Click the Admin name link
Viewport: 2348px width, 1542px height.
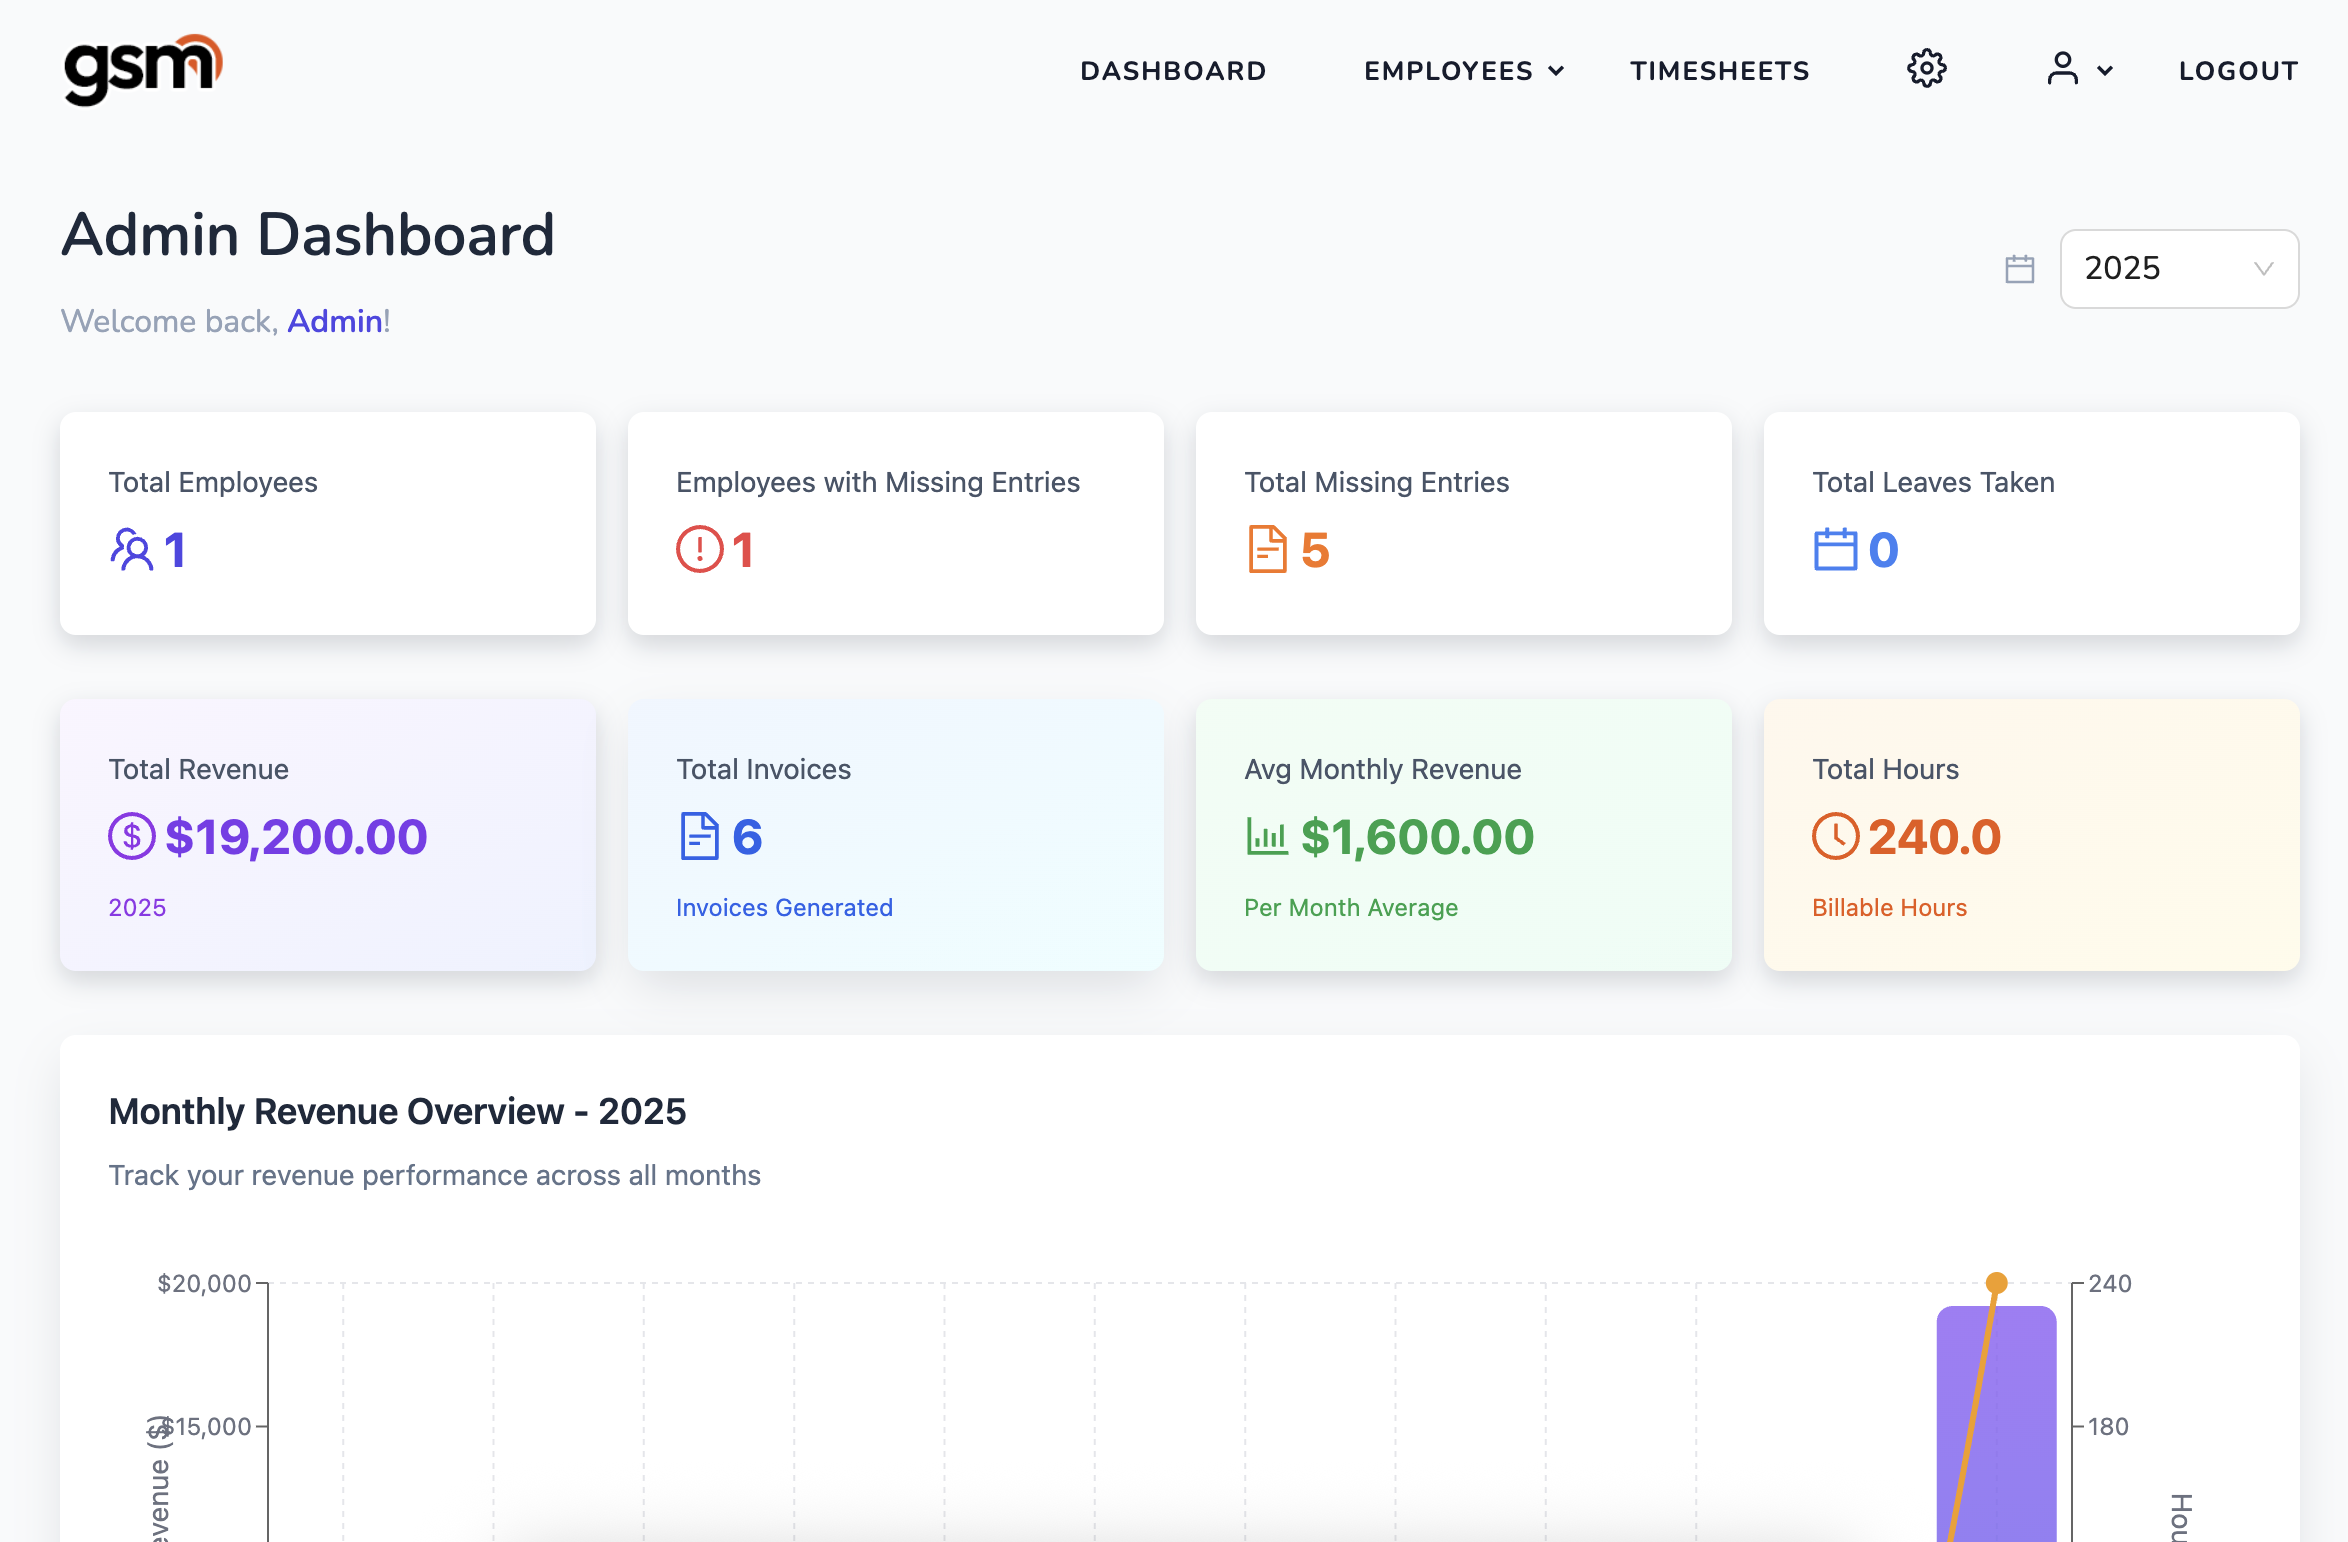coord(335,322)
